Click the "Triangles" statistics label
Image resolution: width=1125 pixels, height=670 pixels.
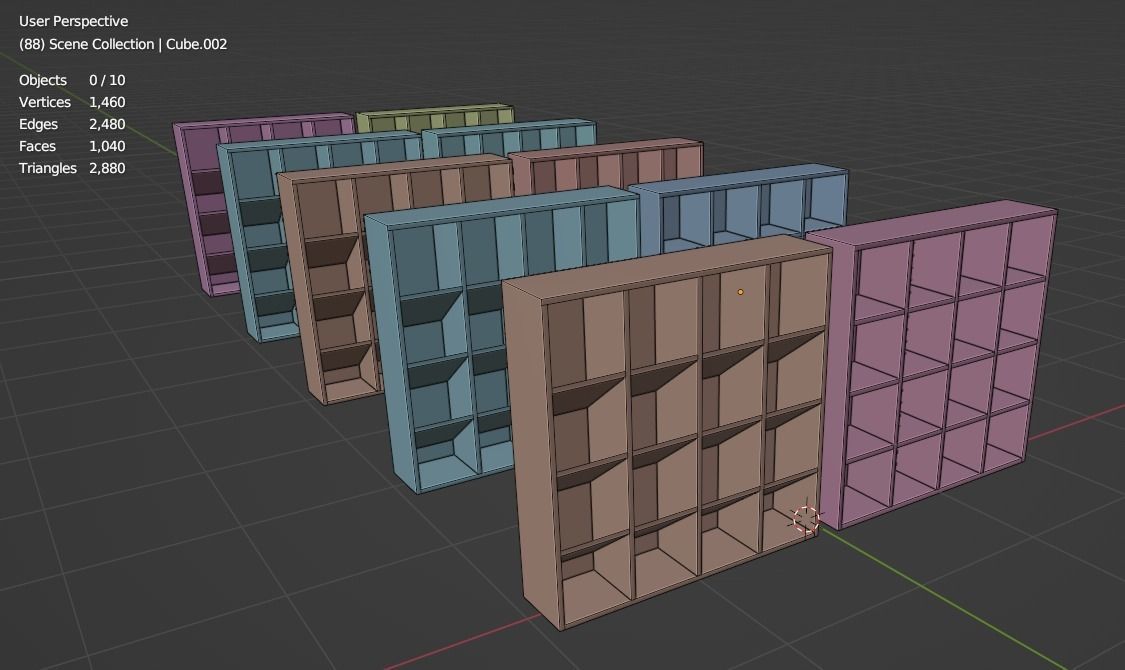point(47,168)
